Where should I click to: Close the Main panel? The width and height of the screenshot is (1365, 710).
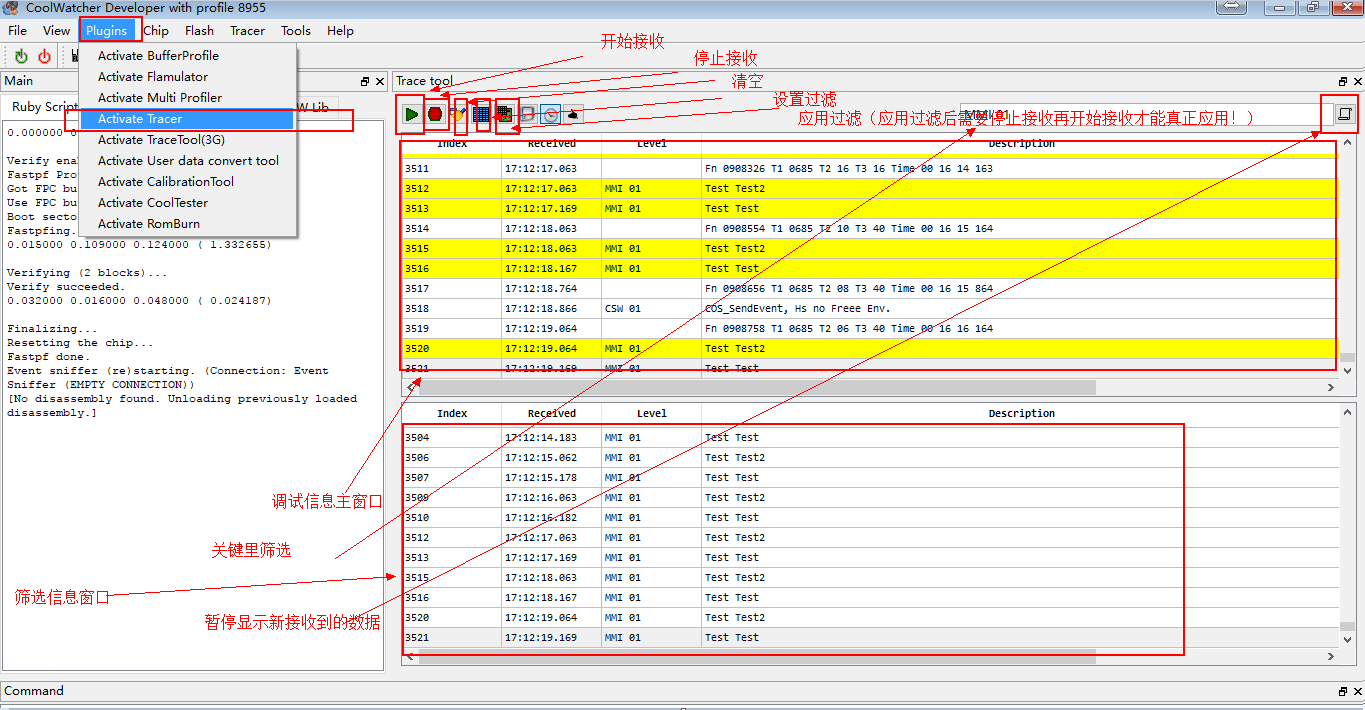pyautogui.click(x=379, y=81)
